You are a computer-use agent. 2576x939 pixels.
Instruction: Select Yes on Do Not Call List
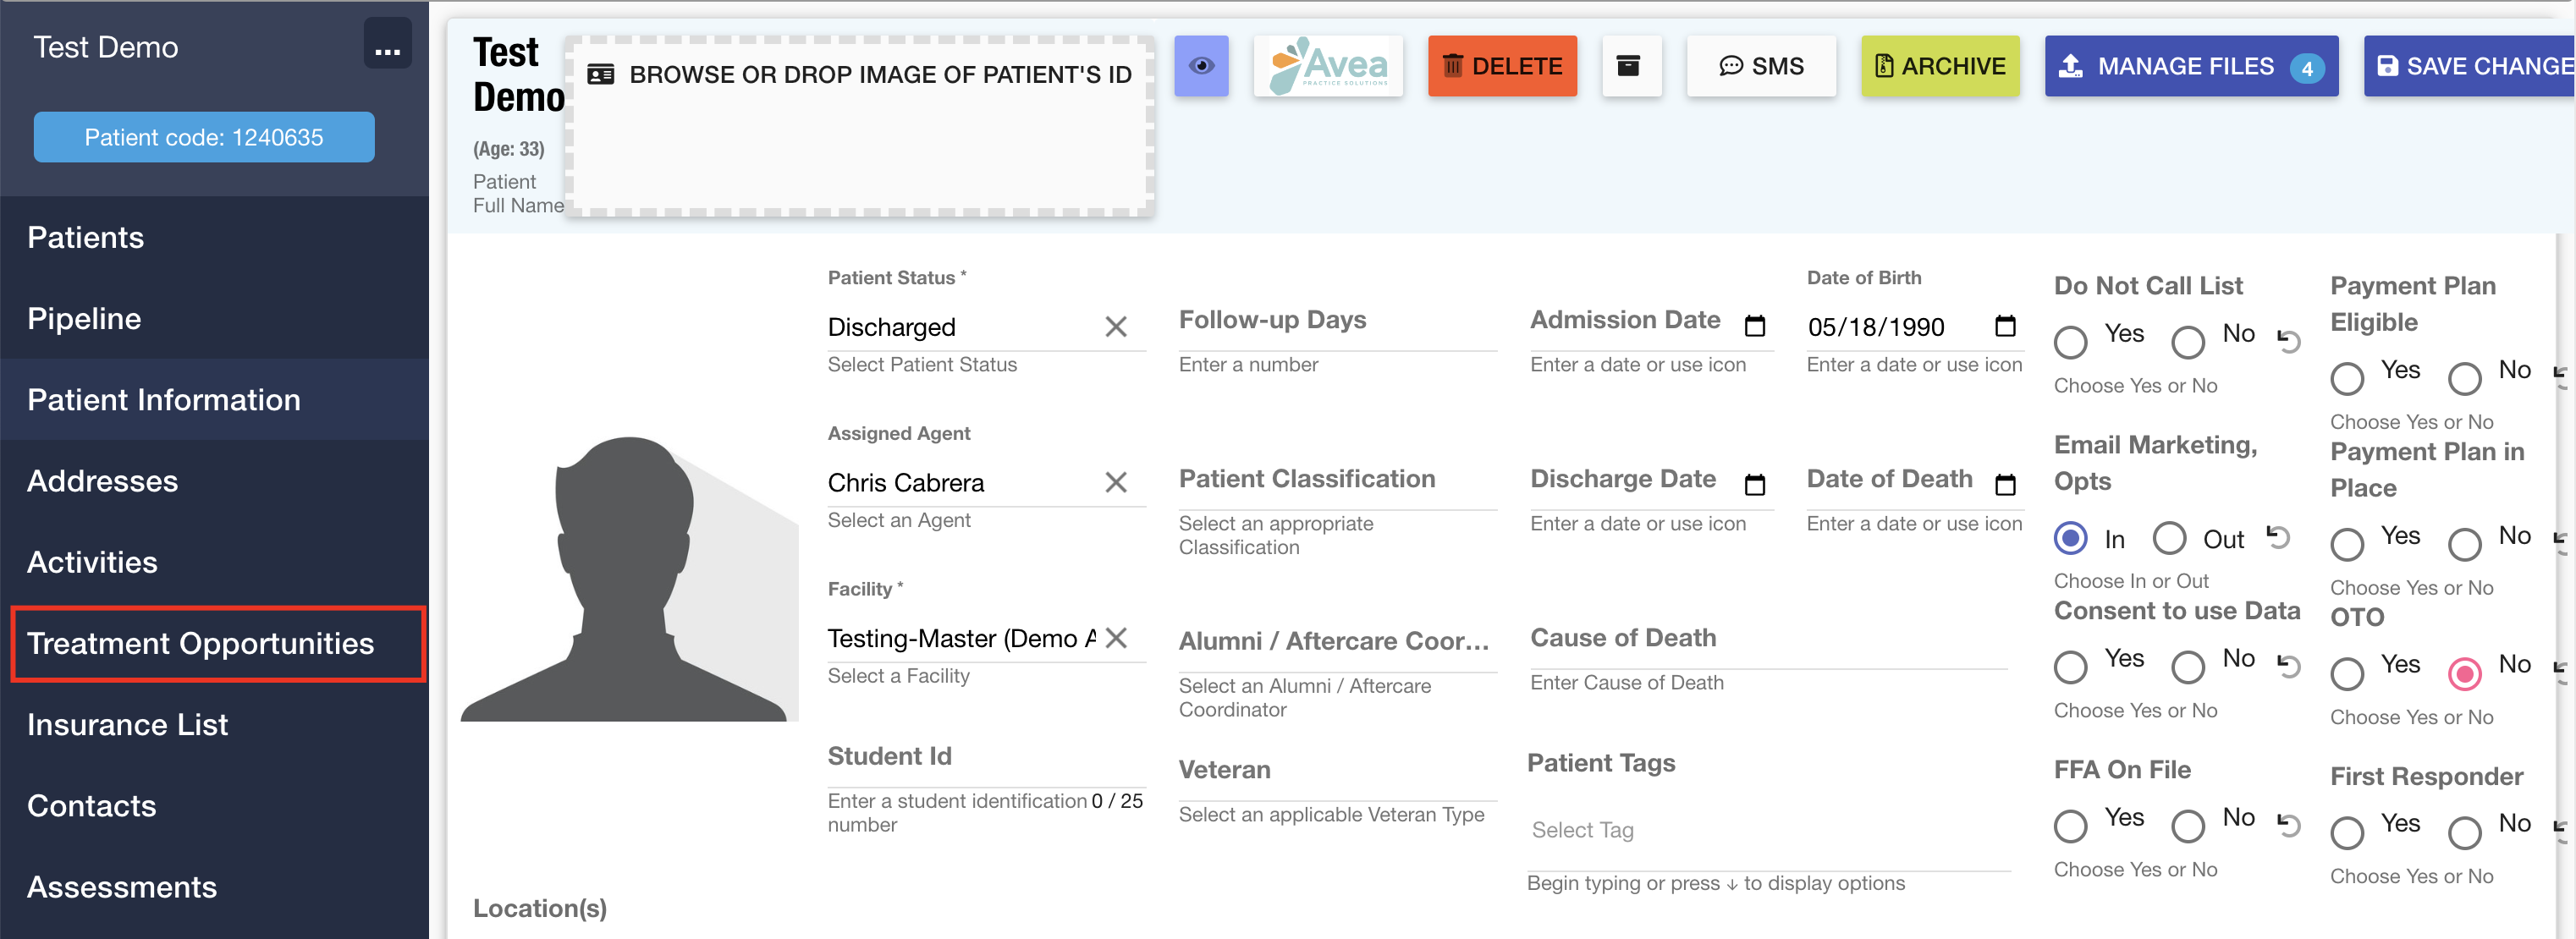point(2070,341)
